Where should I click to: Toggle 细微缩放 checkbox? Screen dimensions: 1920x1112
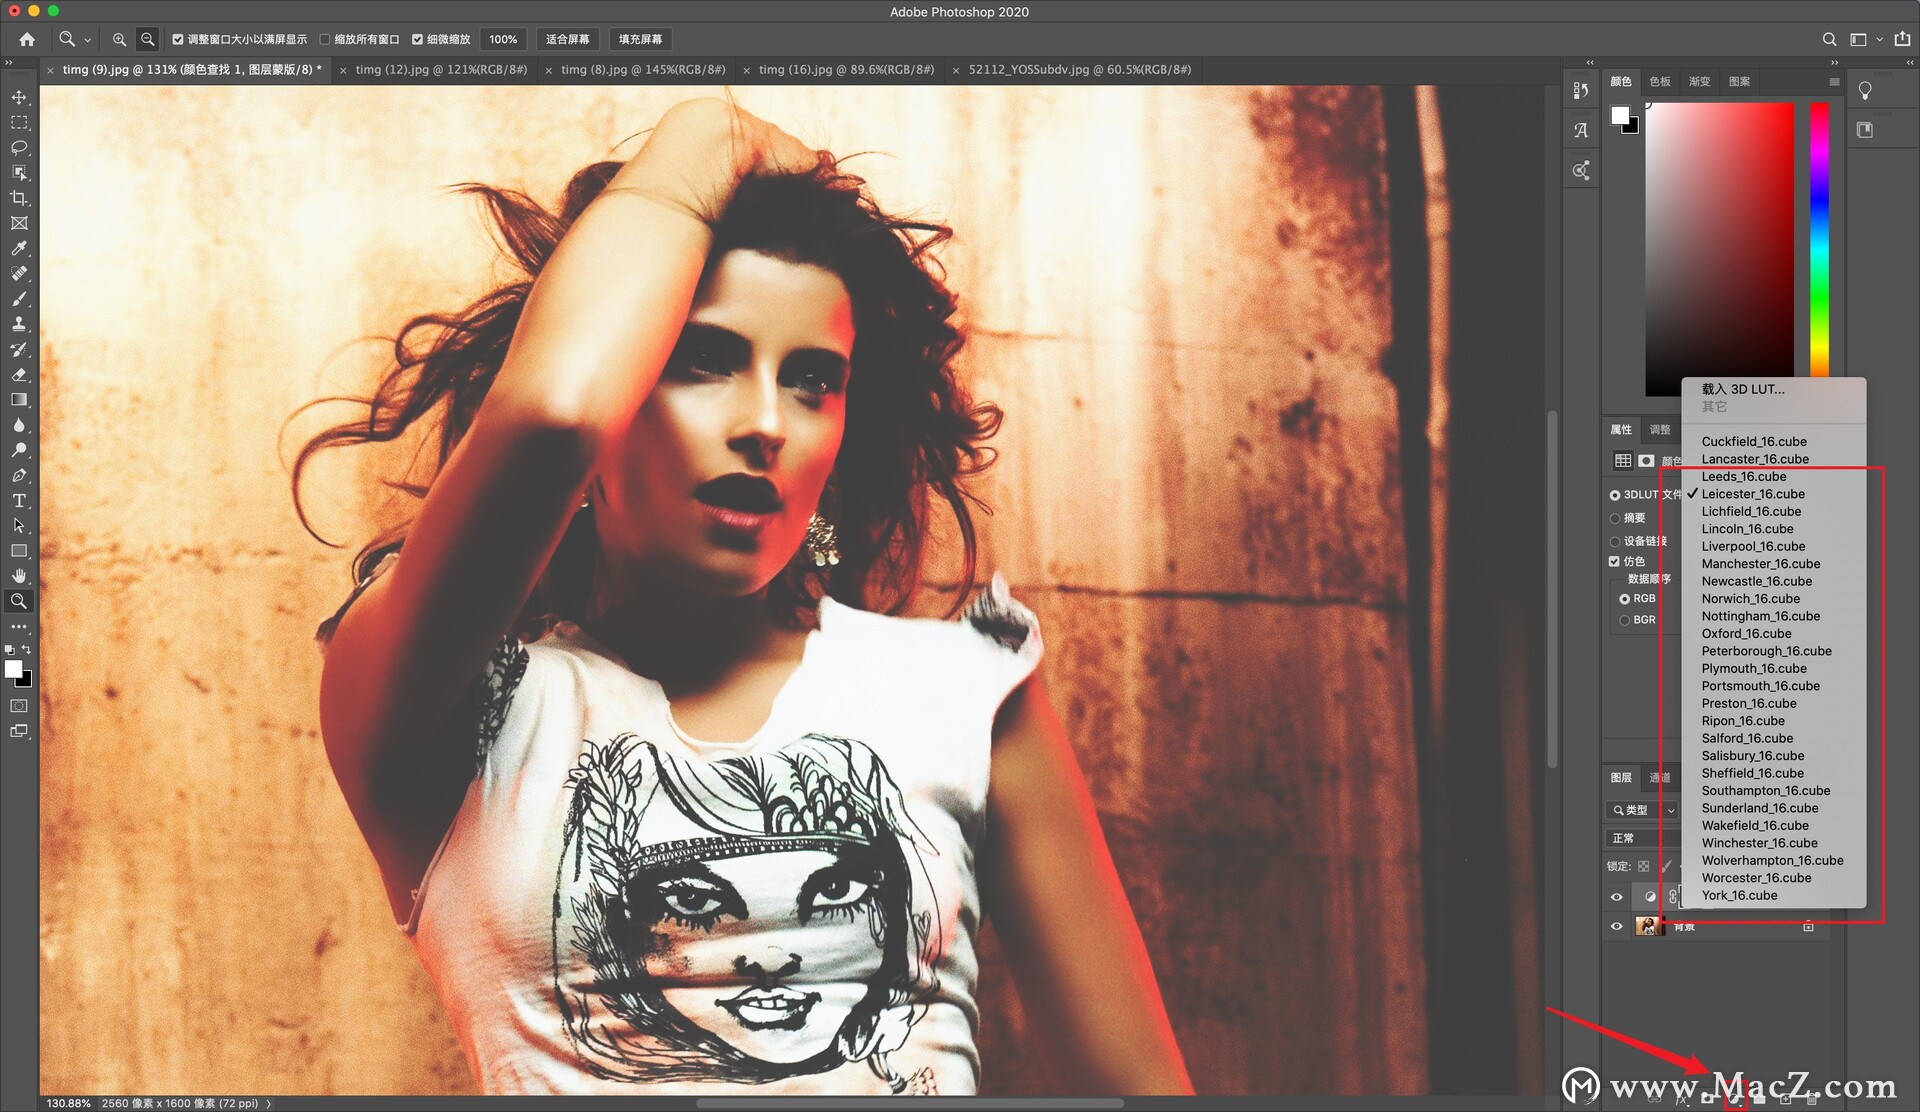click(418, 39)
